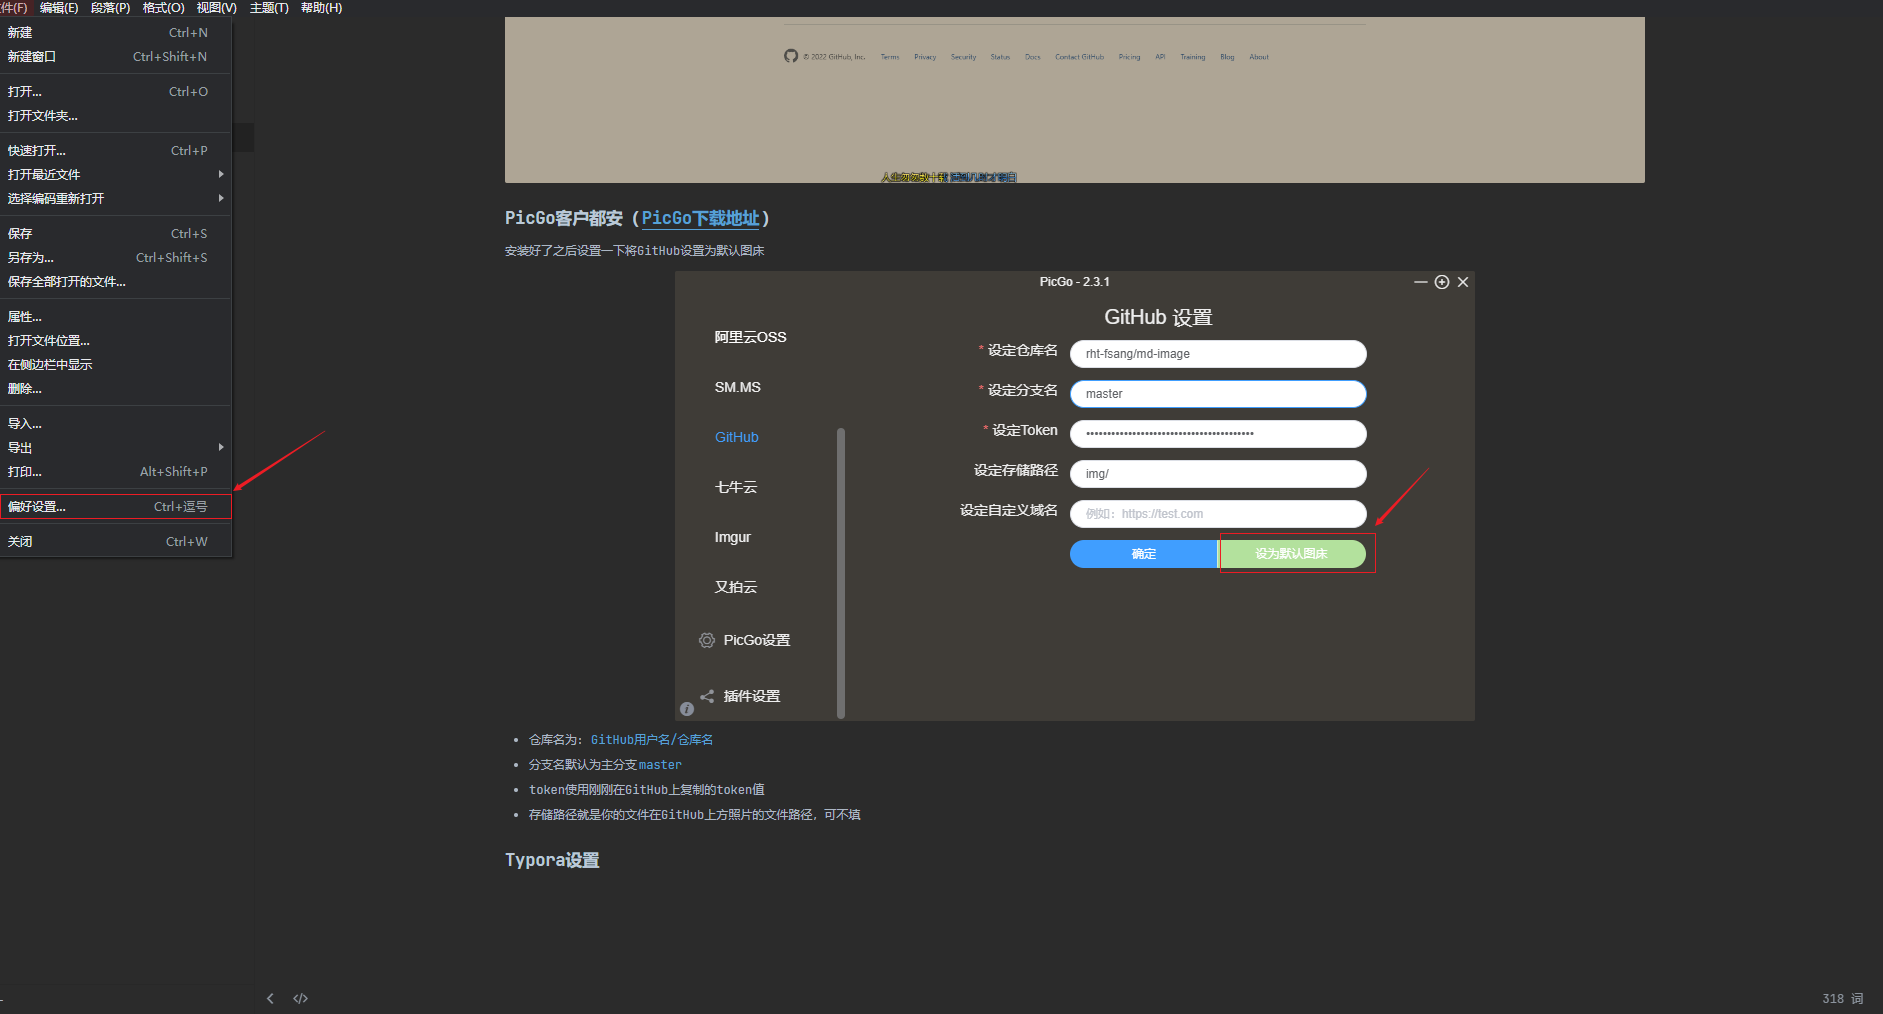Click PicGo circled plus icon
The width and height of the screenshot is (1883, 1014).
1442,282
